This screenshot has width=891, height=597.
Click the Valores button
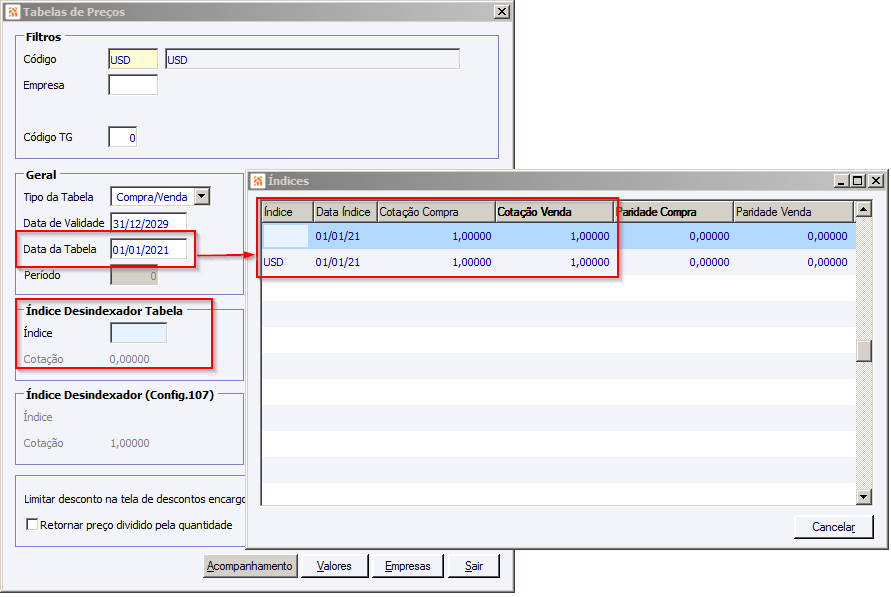click(x=334, y=566)
